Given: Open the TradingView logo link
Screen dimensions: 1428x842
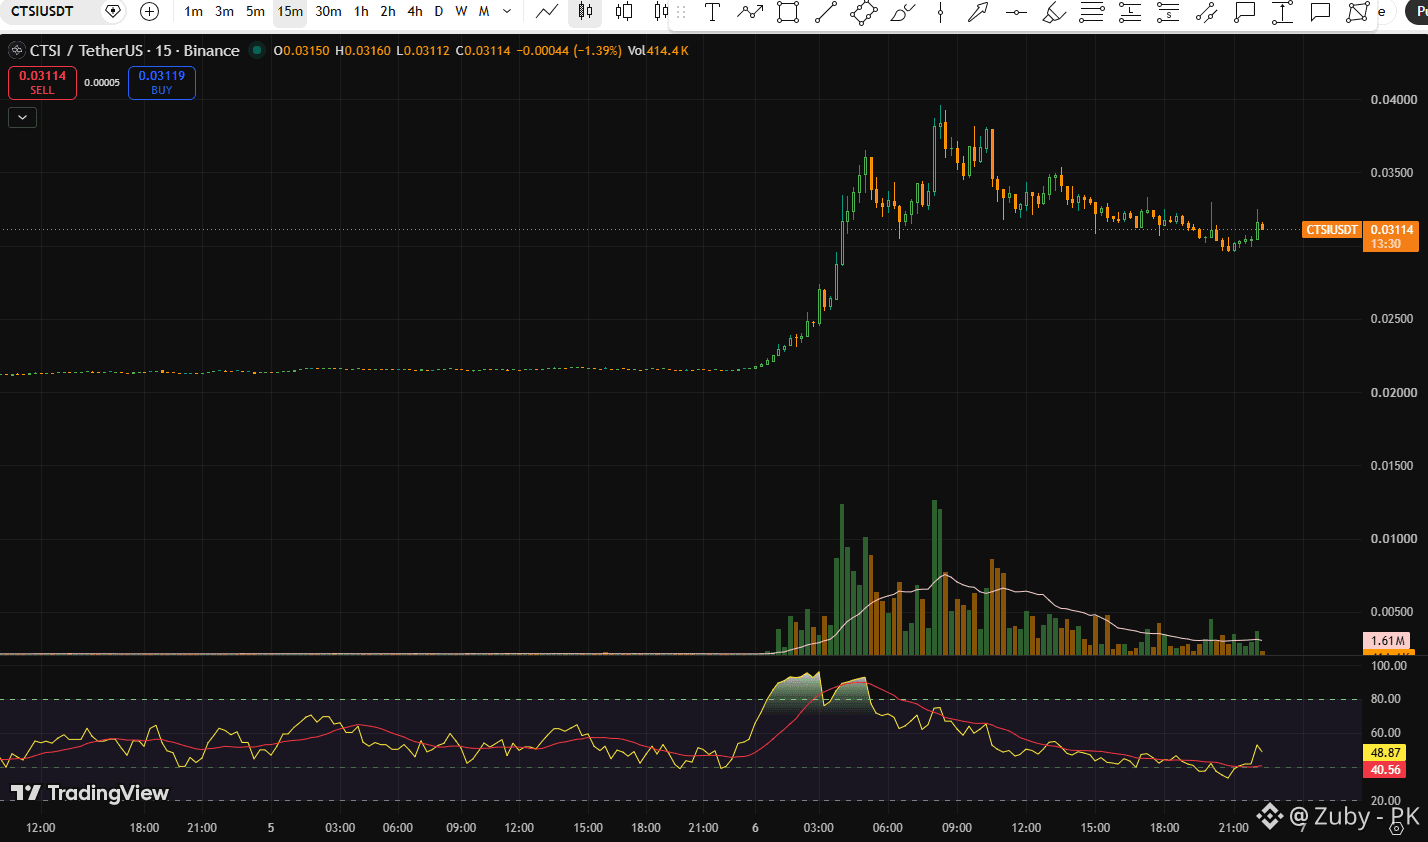Looking at the screenshot, I should pyautogui.click(x=90, y=793).
